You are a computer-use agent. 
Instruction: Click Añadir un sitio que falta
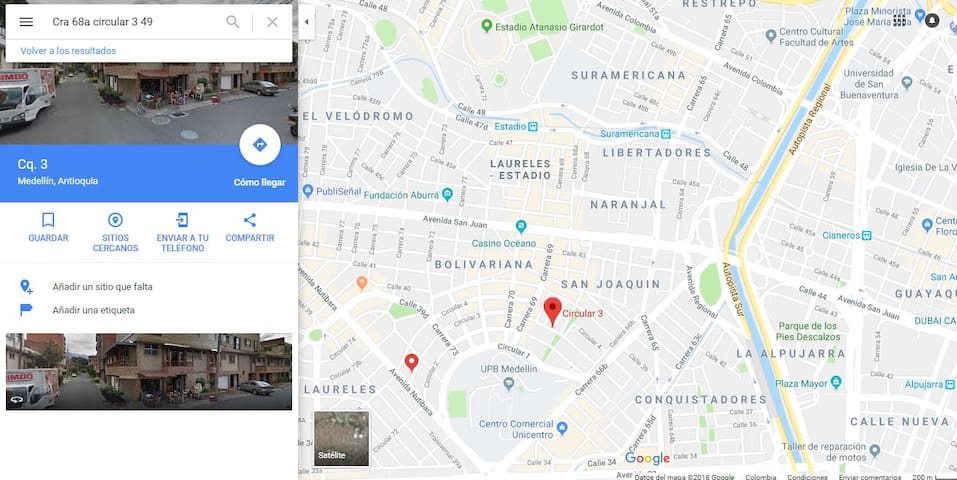click(x=103, y=286)
